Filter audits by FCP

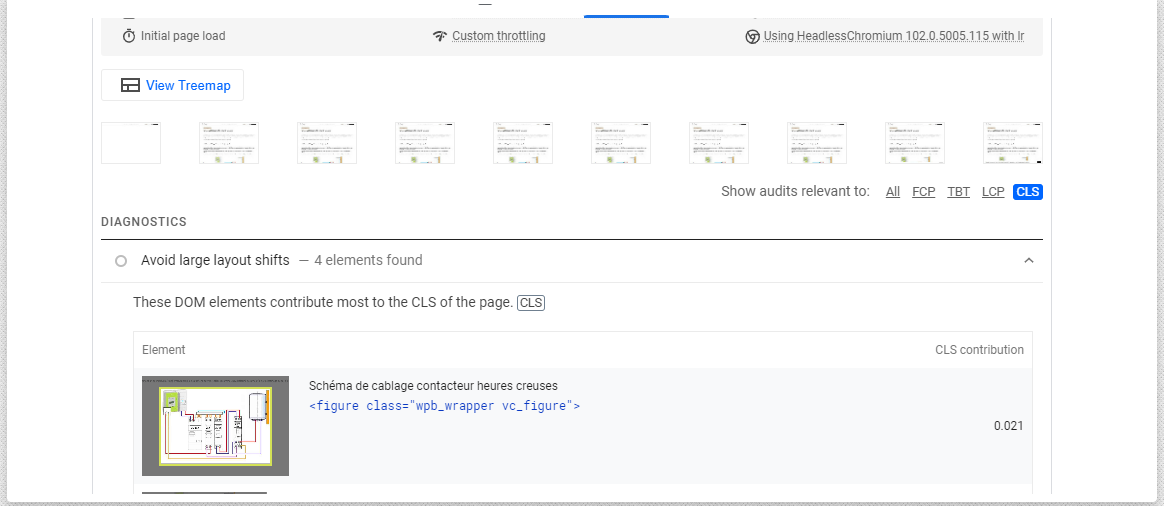[x=923, y=192]
